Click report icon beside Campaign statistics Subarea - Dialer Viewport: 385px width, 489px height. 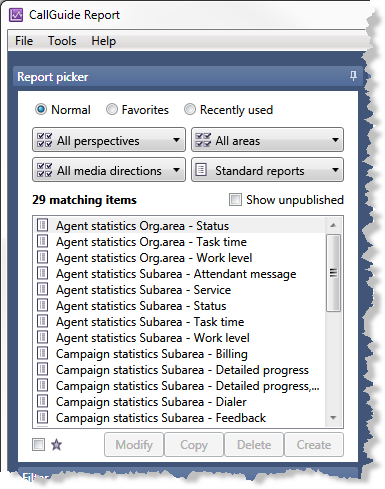pyautogui.click(x=42, y=401)
